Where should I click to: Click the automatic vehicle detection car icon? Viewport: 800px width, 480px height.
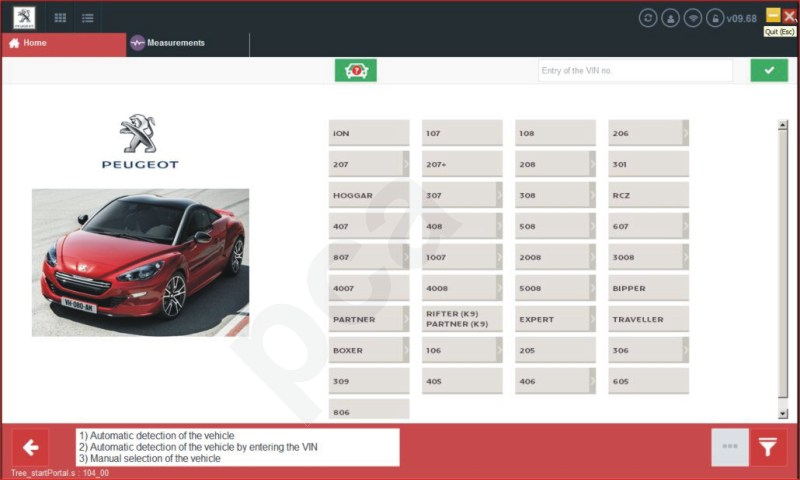click(x=356, y=70)
